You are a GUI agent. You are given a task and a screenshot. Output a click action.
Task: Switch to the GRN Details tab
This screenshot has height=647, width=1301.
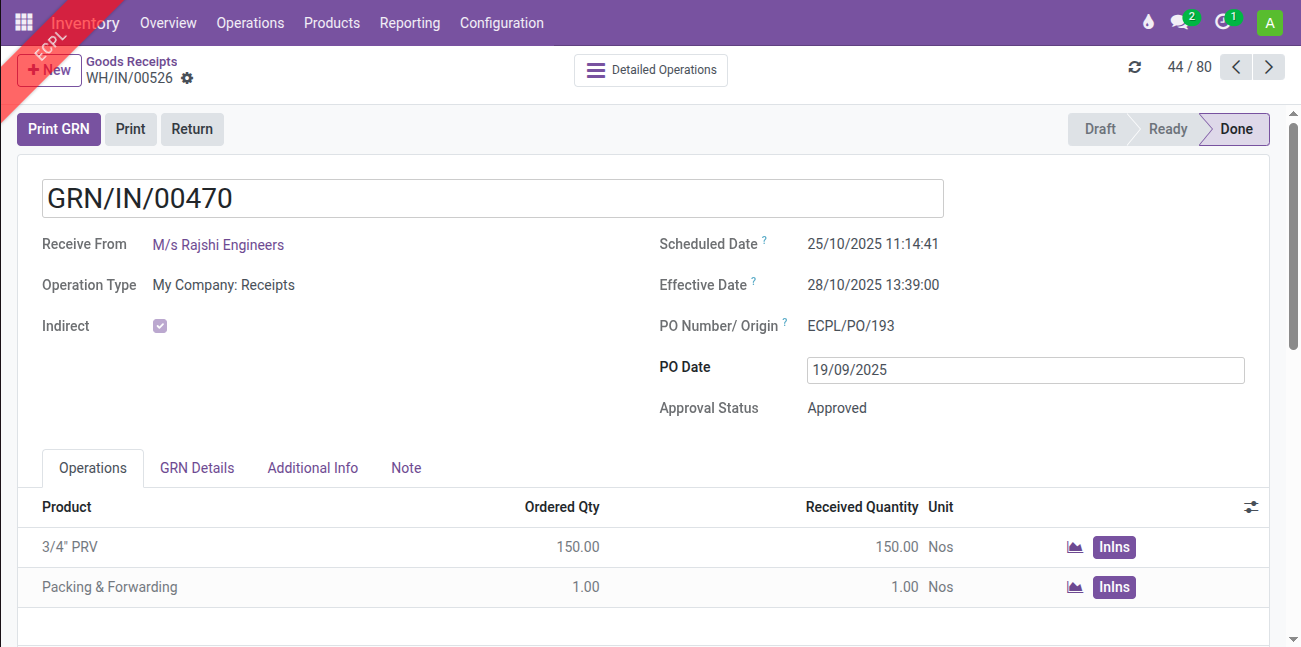[197, 468]
